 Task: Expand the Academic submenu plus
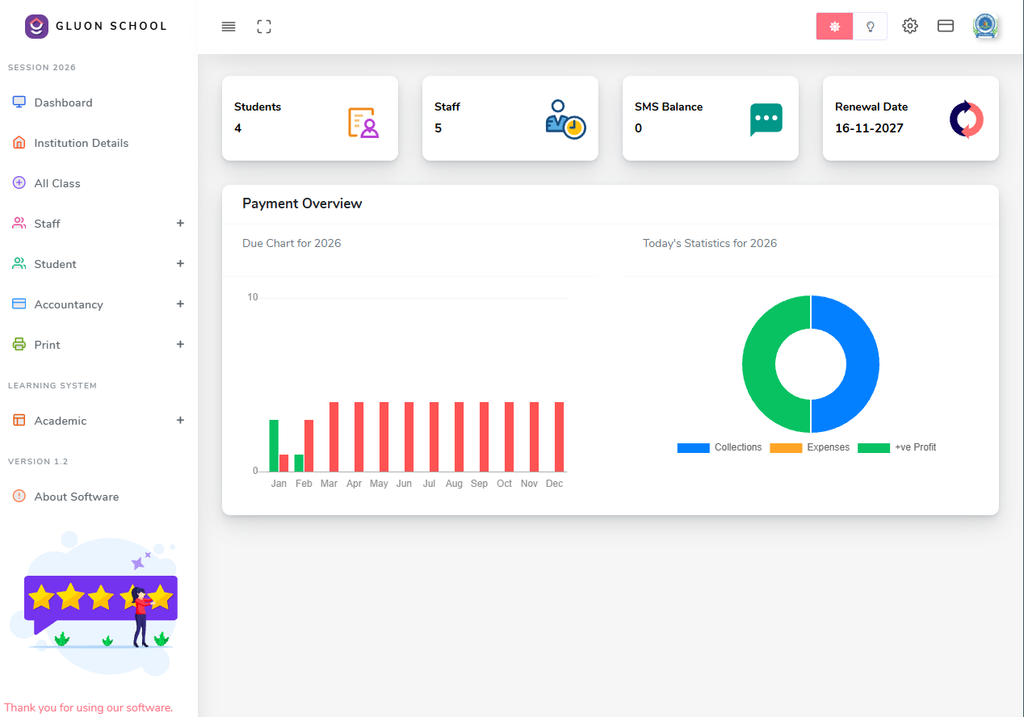pyautogui.click(x=180, y=421)
